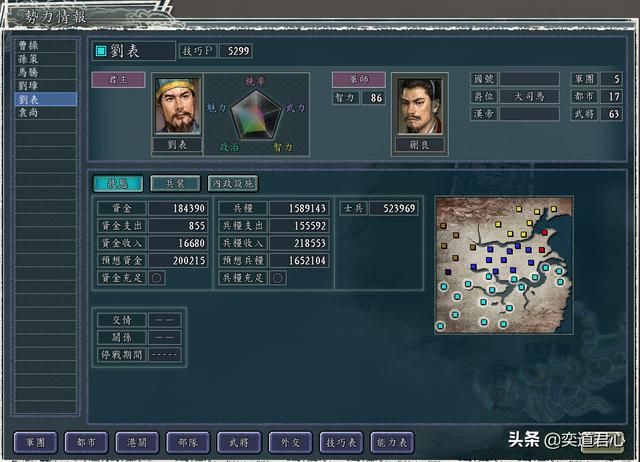The width and height of the screenshot is (640, 462).
Task: Click the 兵糧 value 1589143
Action: [299, 209]
